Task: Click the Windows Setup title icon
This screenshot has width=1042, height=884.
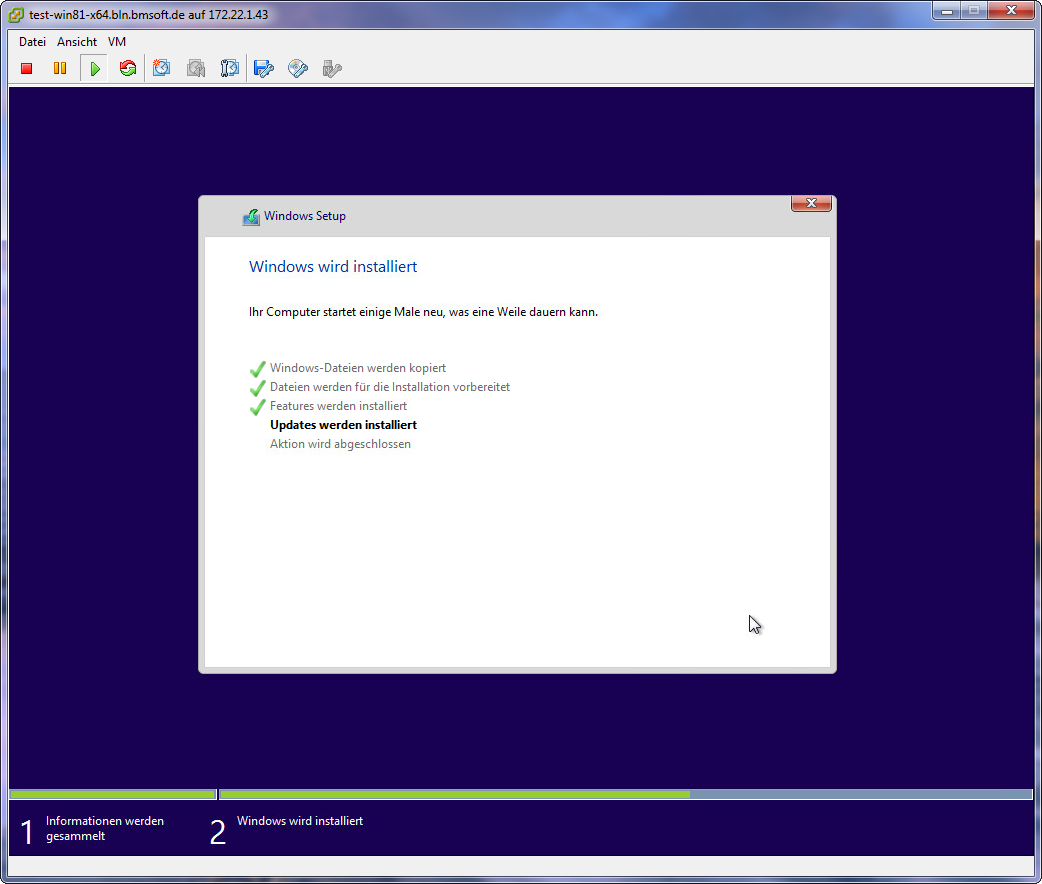Action: 251,217
